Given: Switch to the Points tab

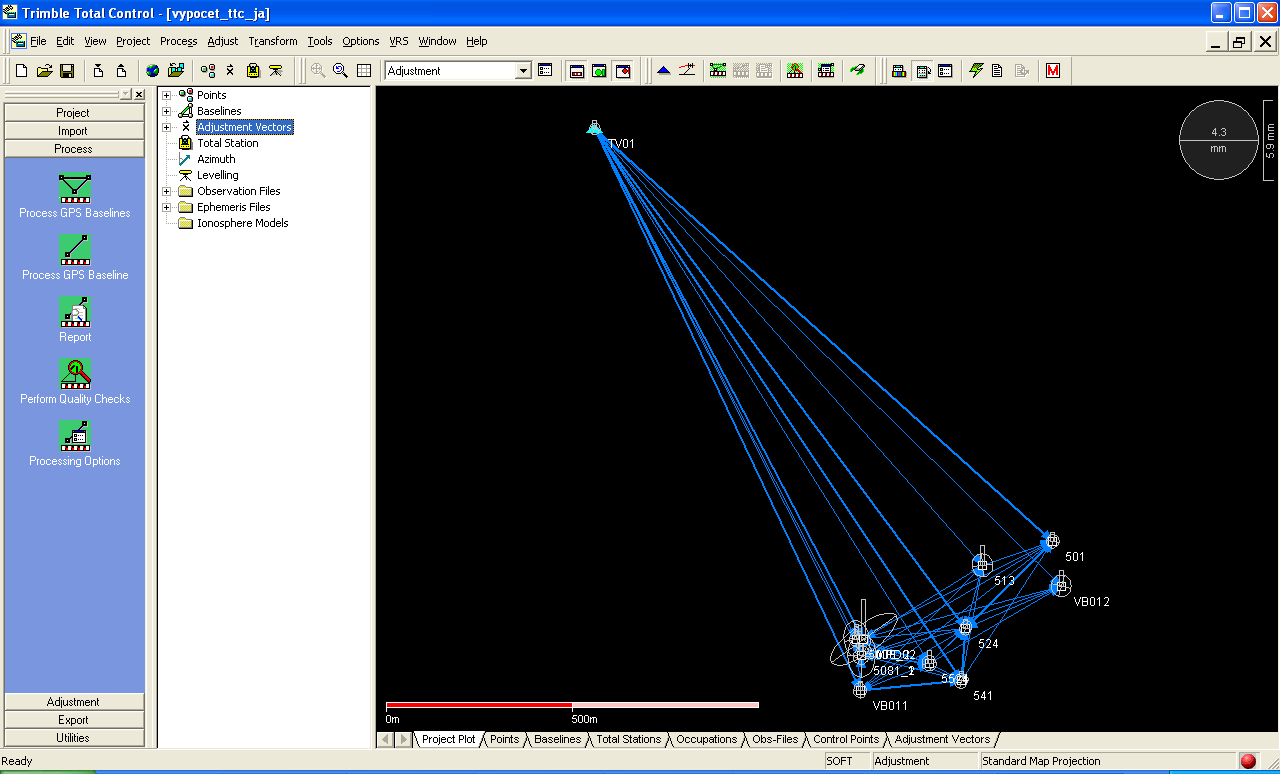Looking at the screenshot, I should pyautogui.click(x=504, y=739).
